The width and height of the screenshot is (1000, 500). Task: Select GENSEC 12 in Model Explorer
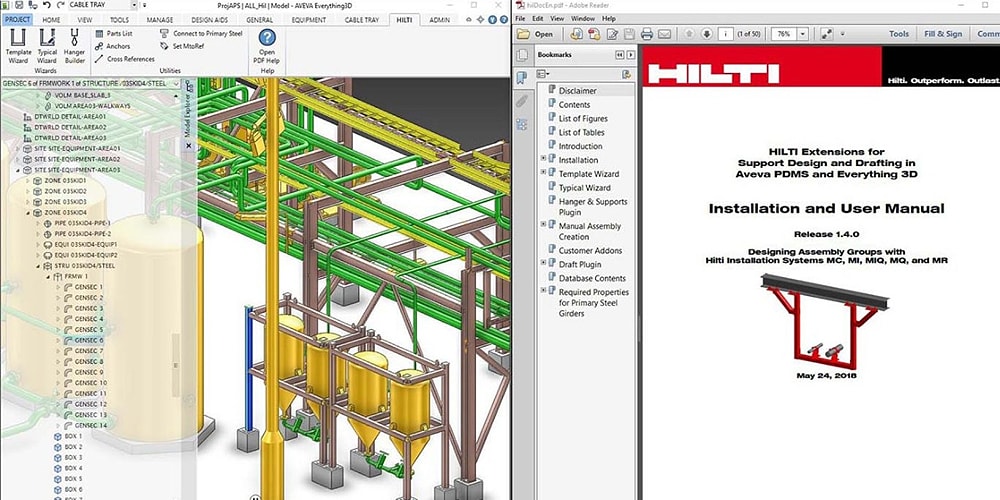91,404
